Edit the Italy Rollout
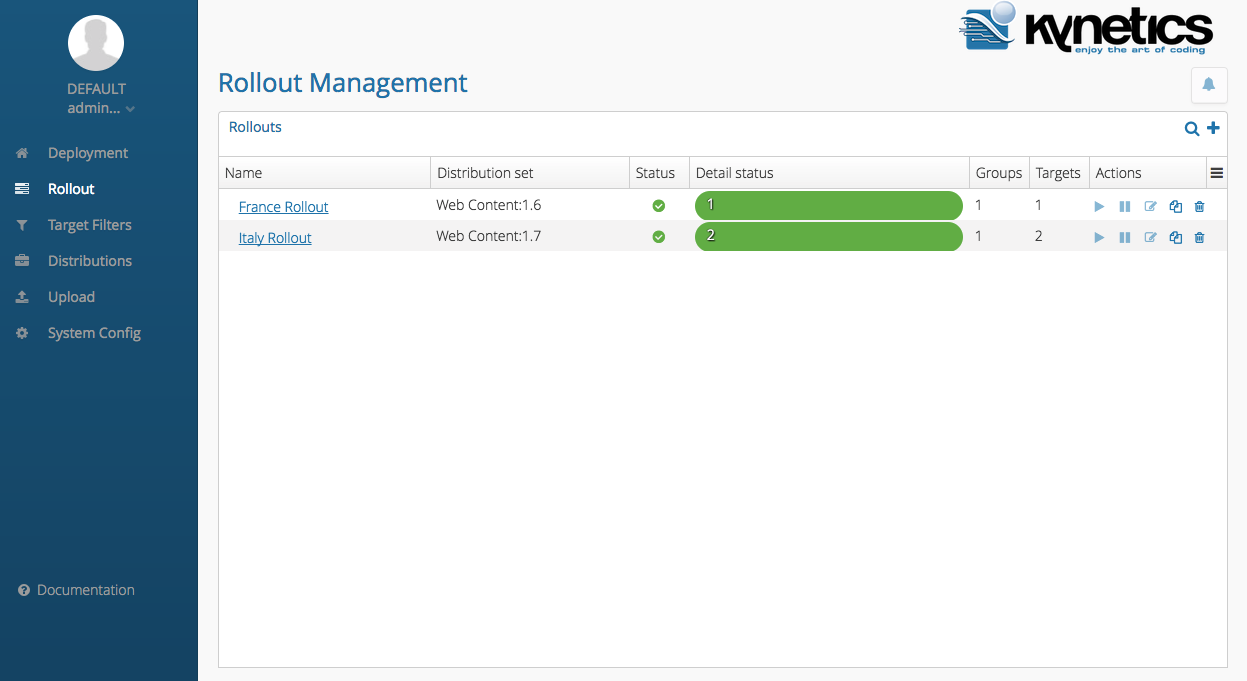This screenshot has height=681, width=1247. (x=1150, y=238)
